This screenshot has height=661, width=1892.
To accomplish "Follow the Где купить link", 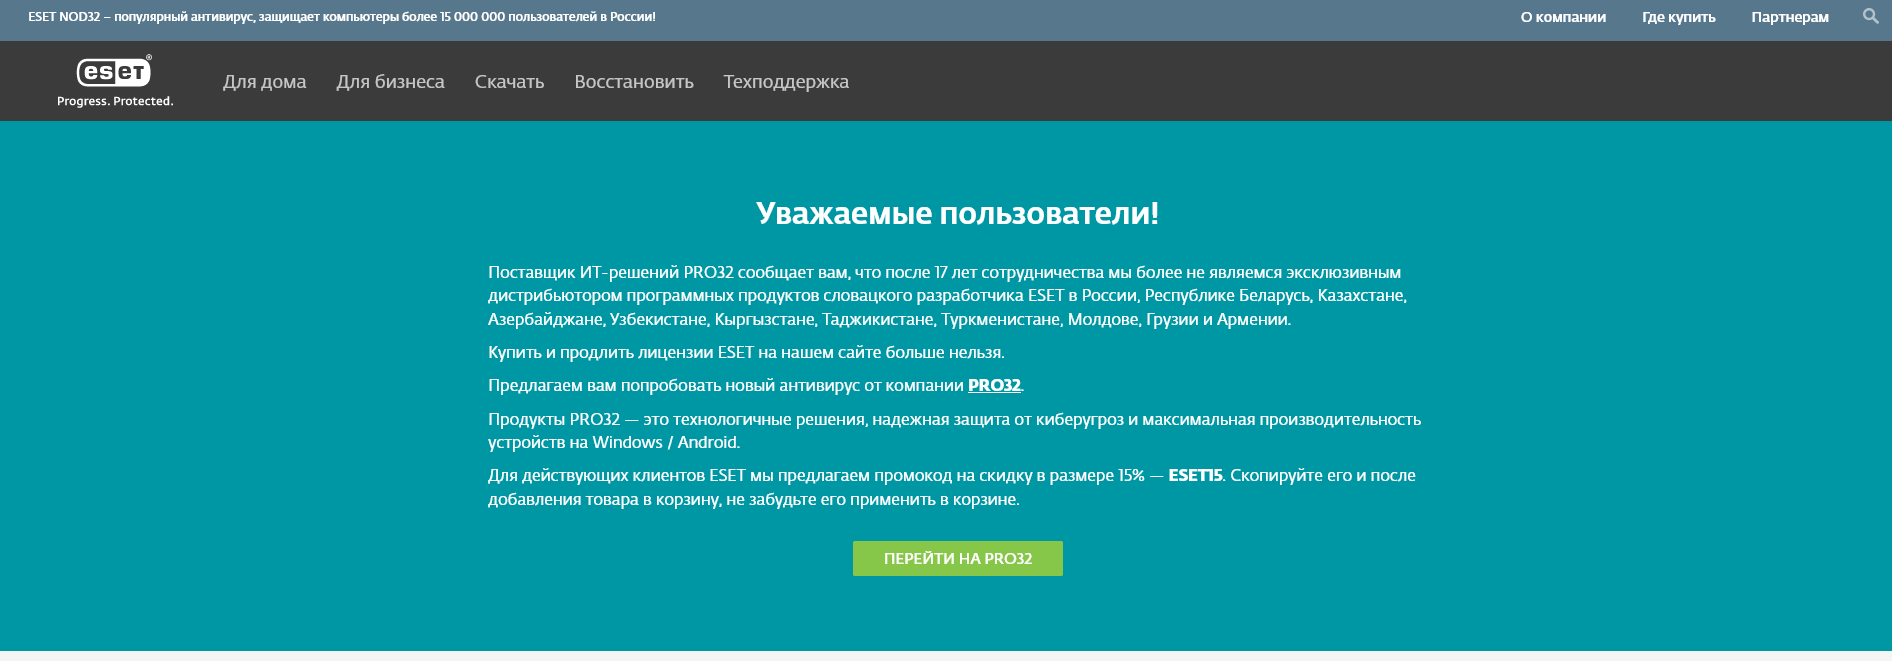I will click(x=1678, y=17).
